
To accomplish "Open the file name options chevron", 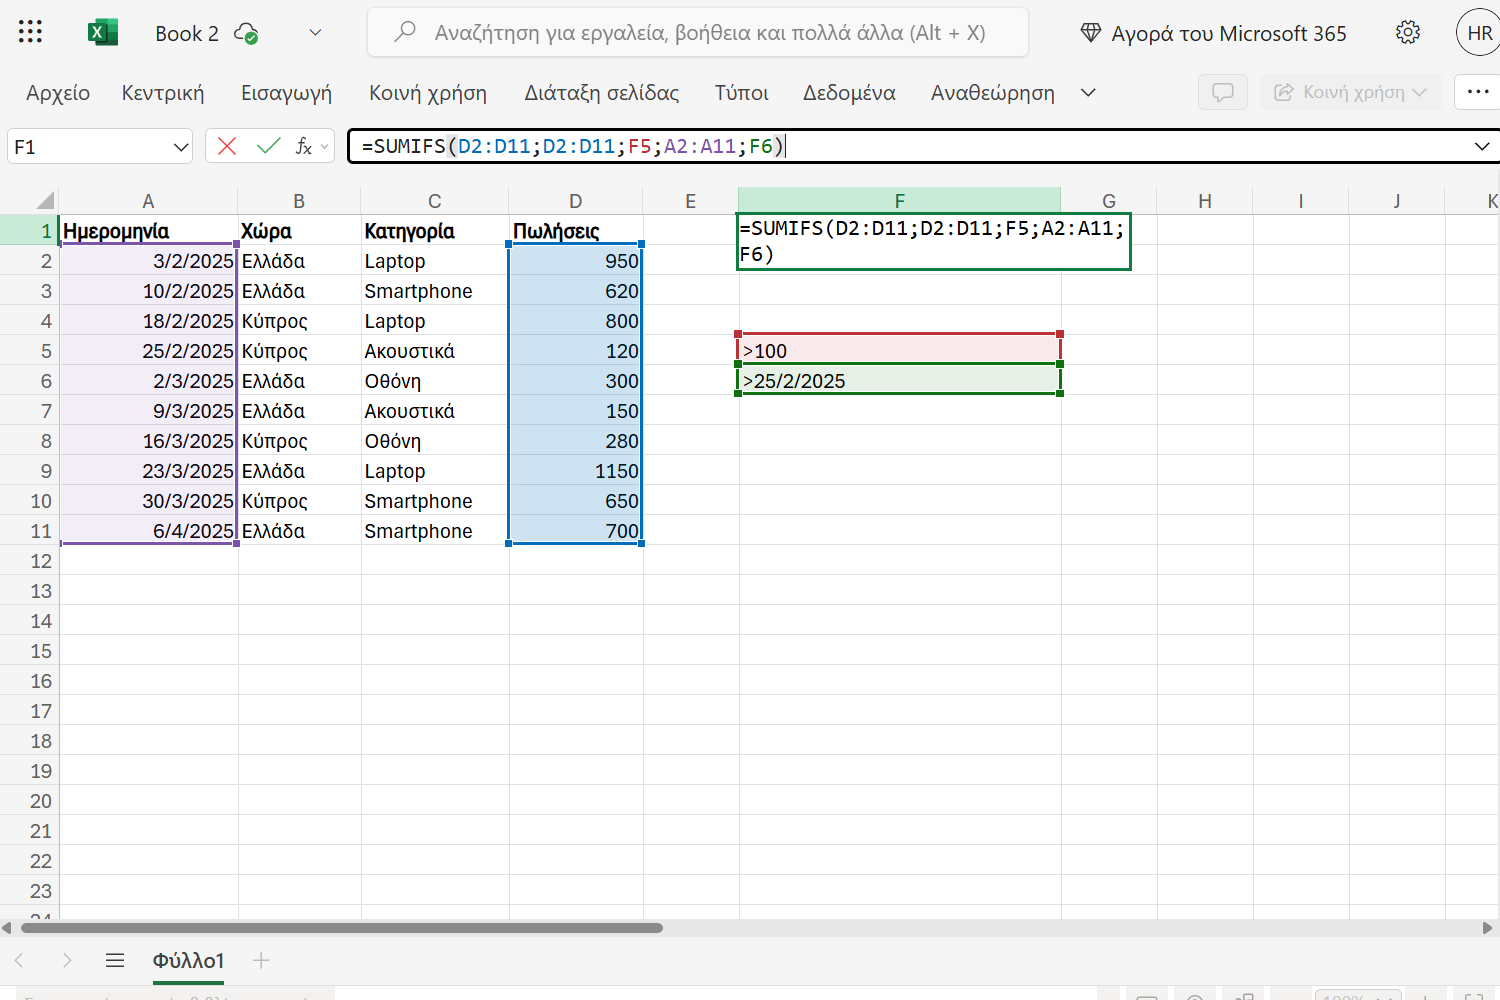I will pos(315,32).
